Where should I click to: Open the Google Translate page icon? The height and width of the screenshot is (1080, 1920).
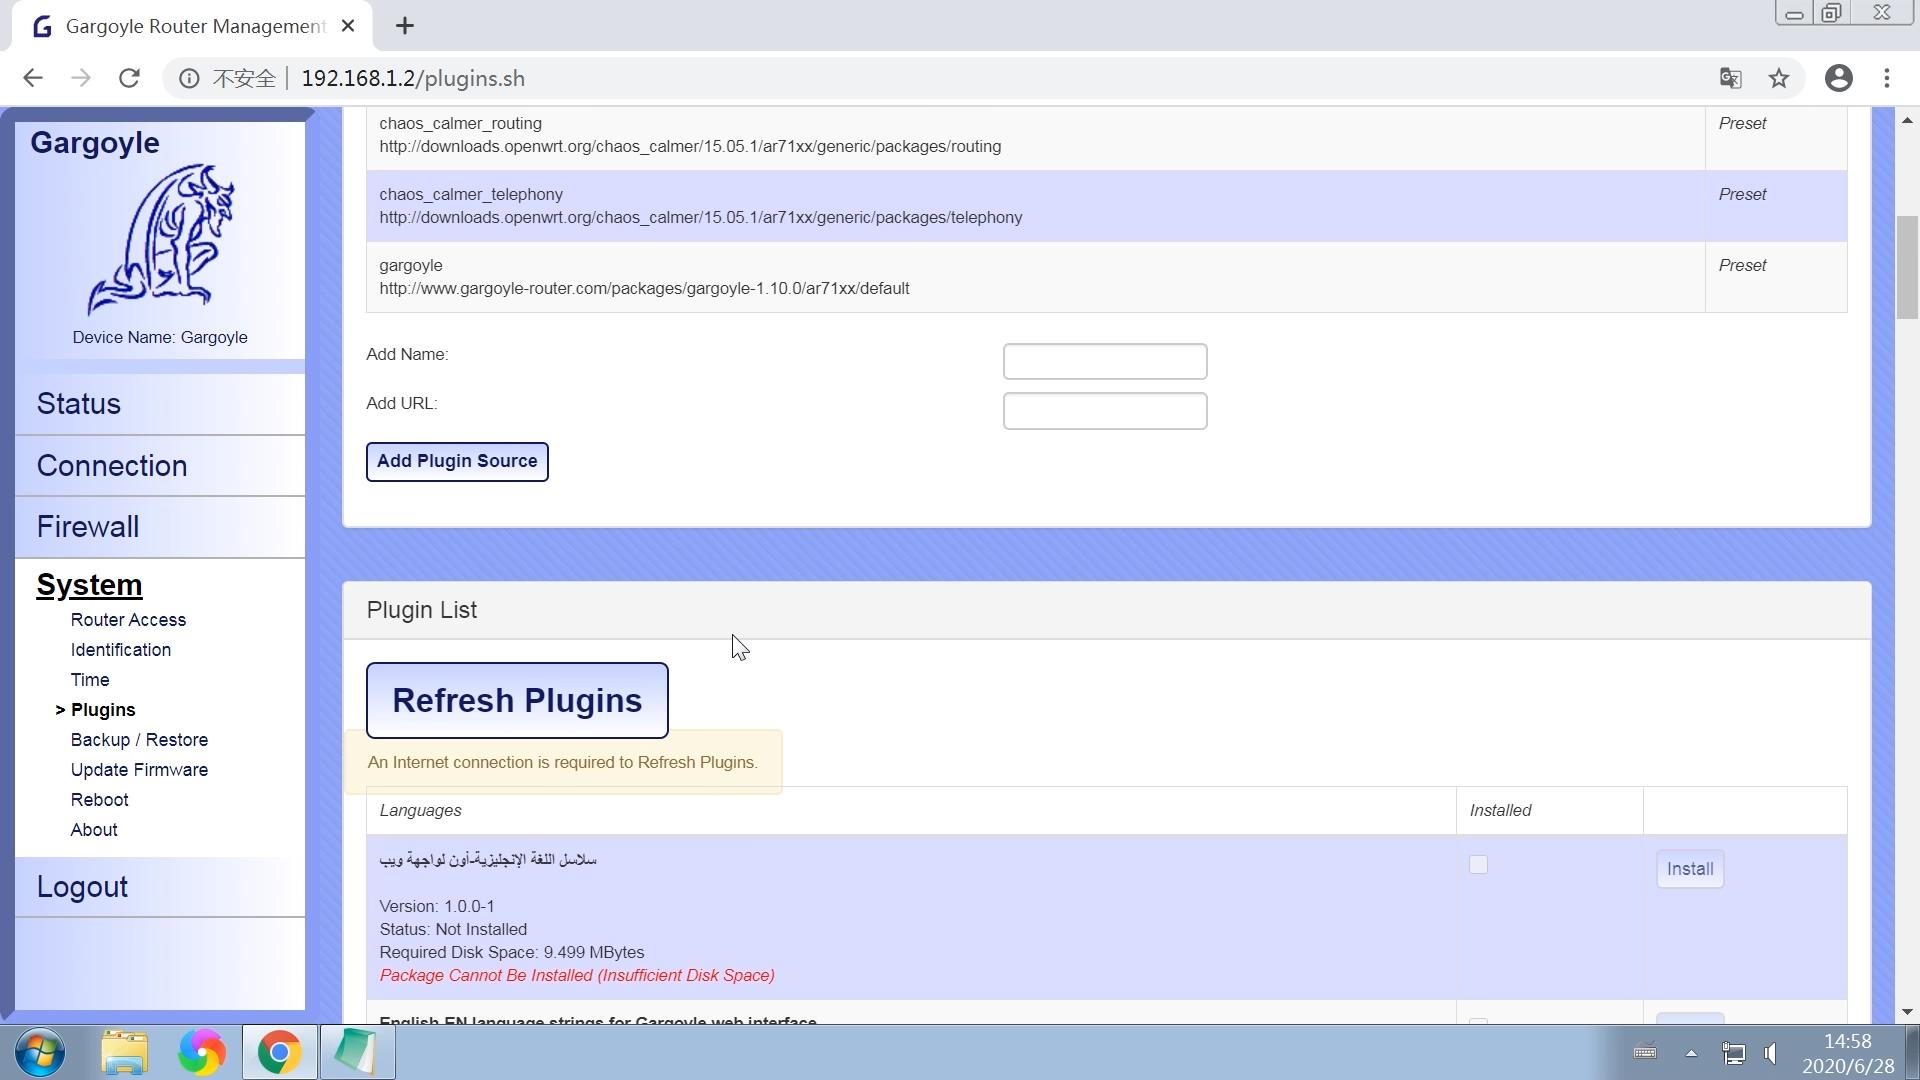pyautogui.click(x=1730, y=78)
